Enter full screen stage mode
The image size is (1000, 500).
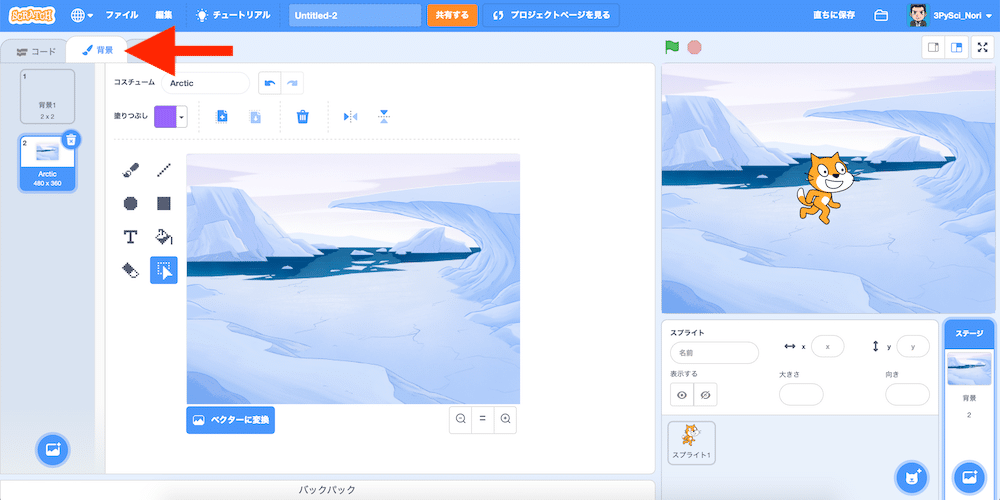982,48
